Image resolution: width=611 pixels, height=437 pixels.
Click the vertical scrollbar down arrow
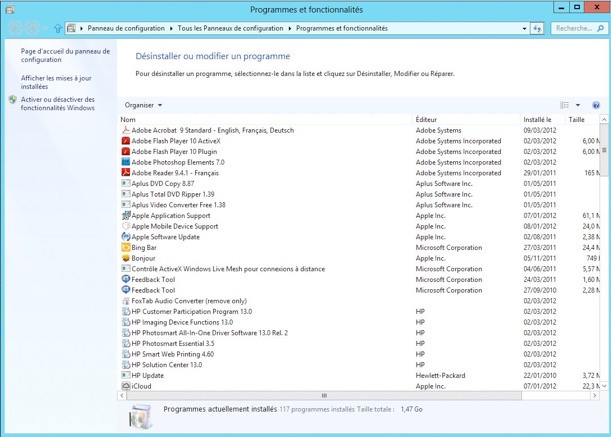click(x=604, y=386)
